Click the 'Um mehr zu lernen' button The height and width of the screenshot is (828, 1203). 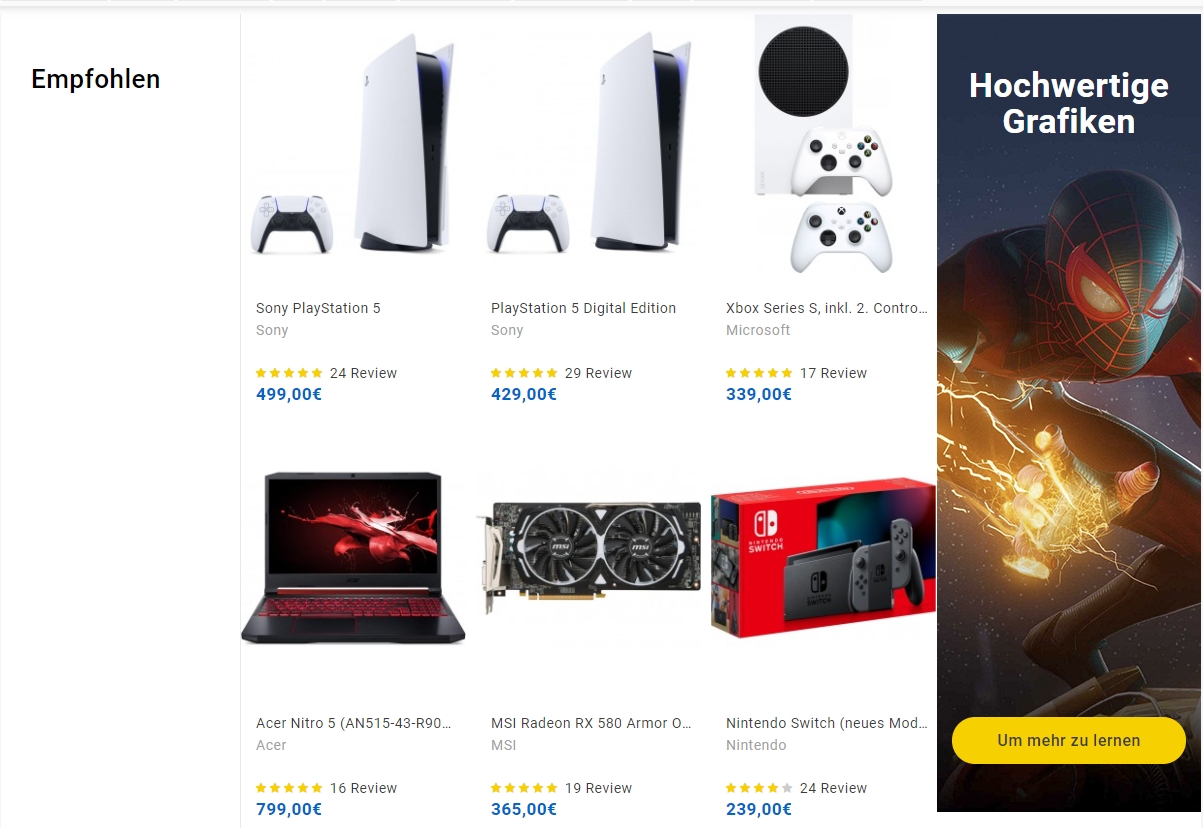(x=1068, y=741)
